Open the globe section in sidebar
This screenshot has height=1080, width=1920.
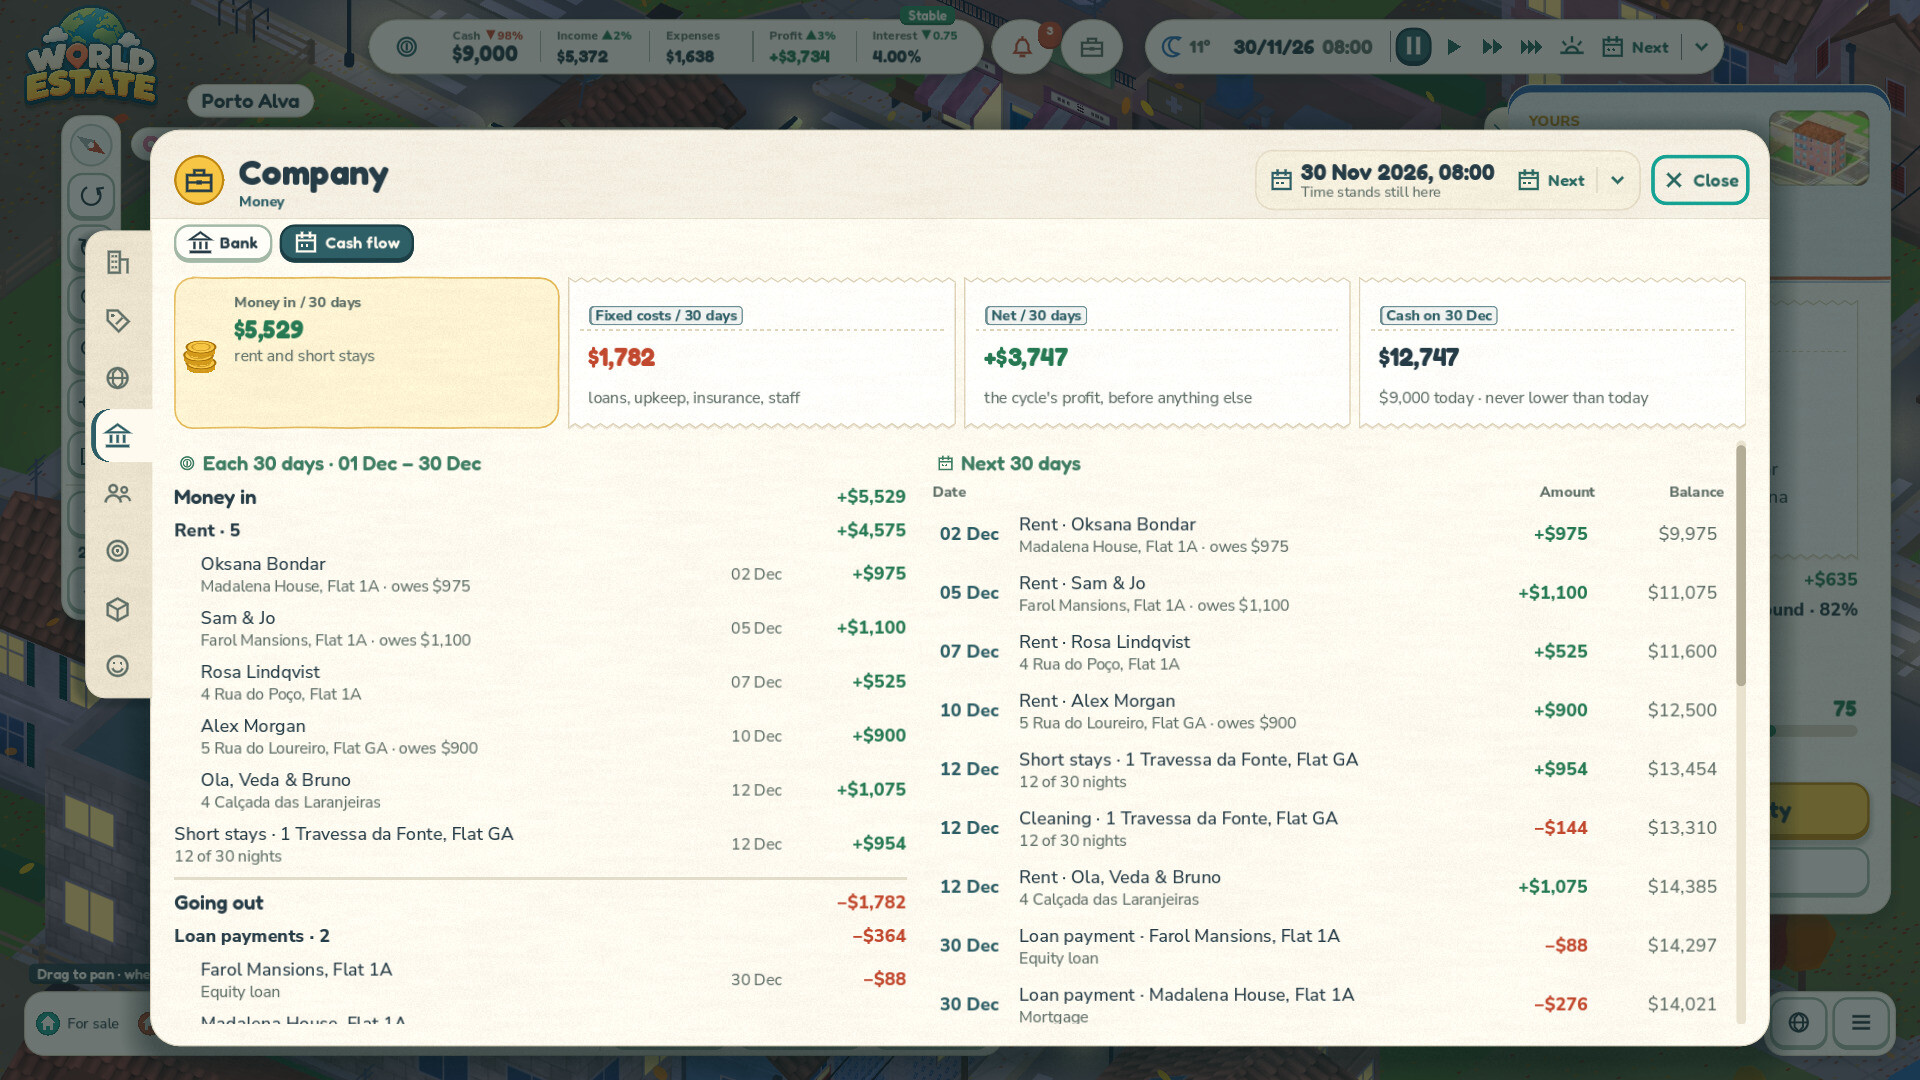pyautogui.click(x=118, y=378)
